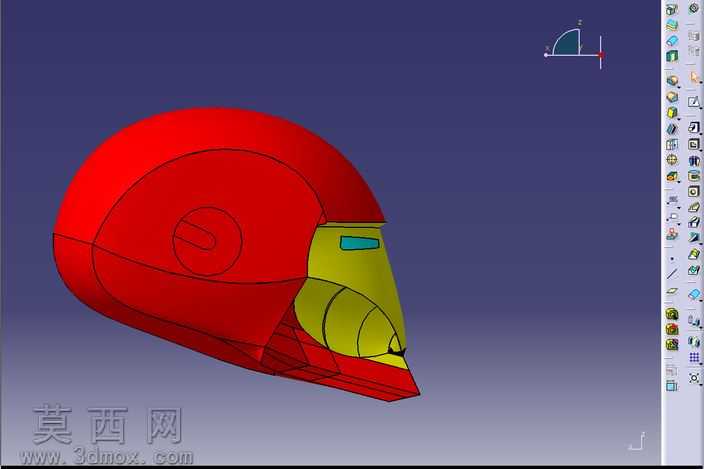Select the Select arrow cursor tool

tap(694, 79)
